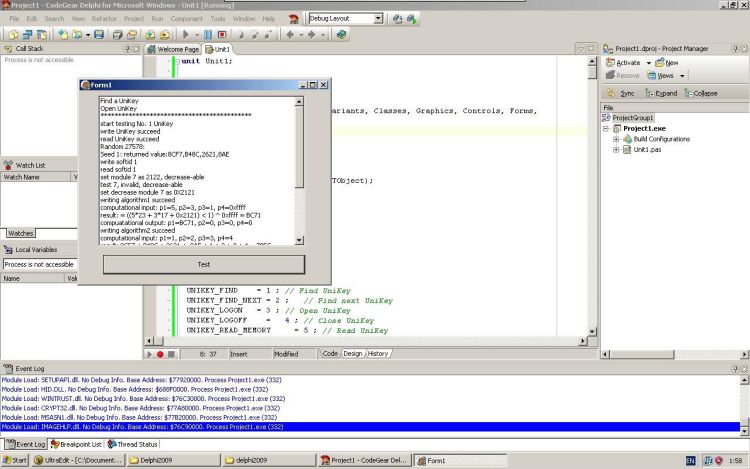Pin the Event Log panel

(x=735, y=369)
